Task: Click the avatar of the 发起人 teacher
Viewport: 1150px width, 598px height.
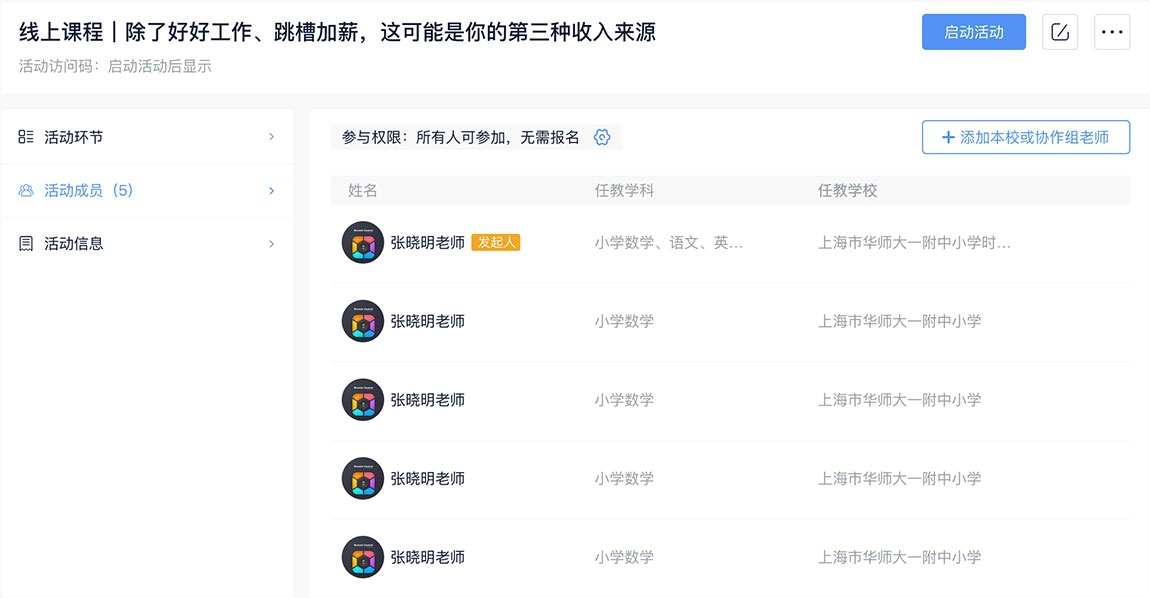Action: point(363,243)
